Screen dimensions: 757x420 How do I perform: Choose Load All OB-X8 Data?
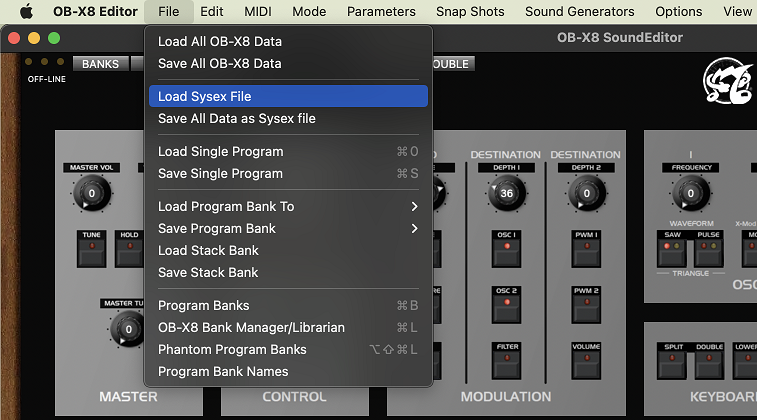pyautogui.click(x=288, y=42)
